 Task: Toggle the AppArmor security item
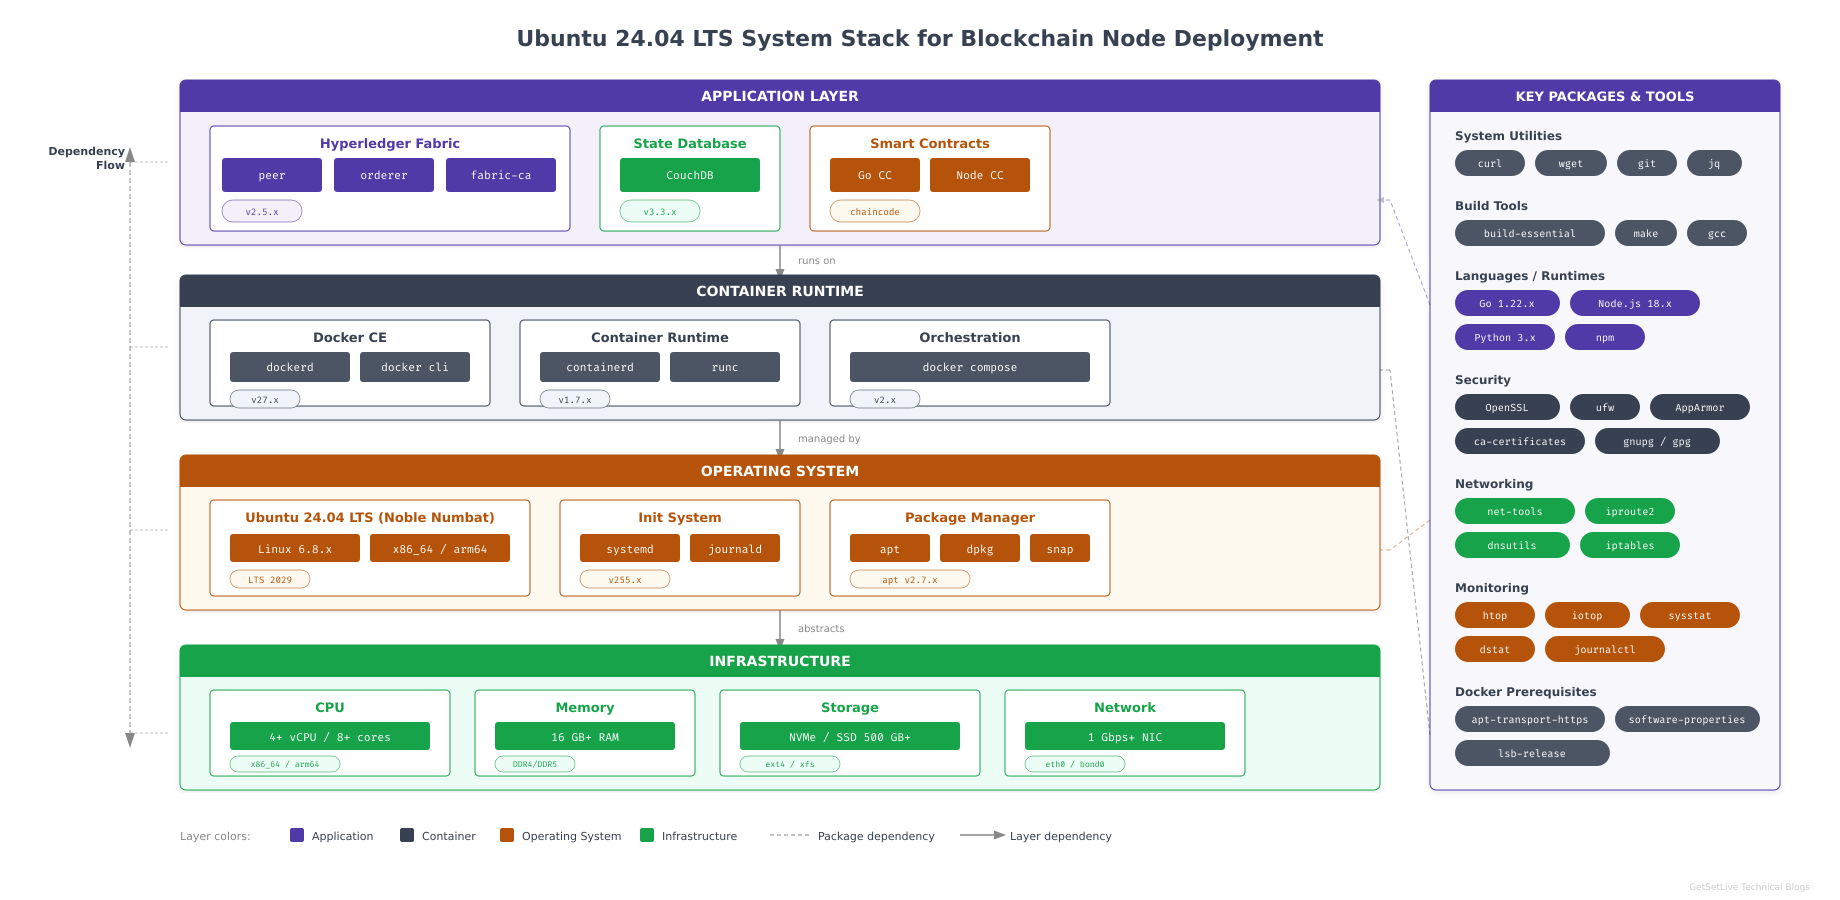[x=1699, y=406]
